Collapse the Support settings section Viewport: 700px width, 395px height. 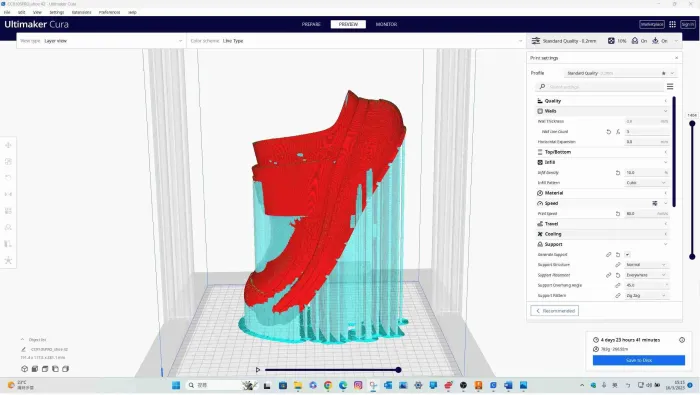(x=602, y=244)
